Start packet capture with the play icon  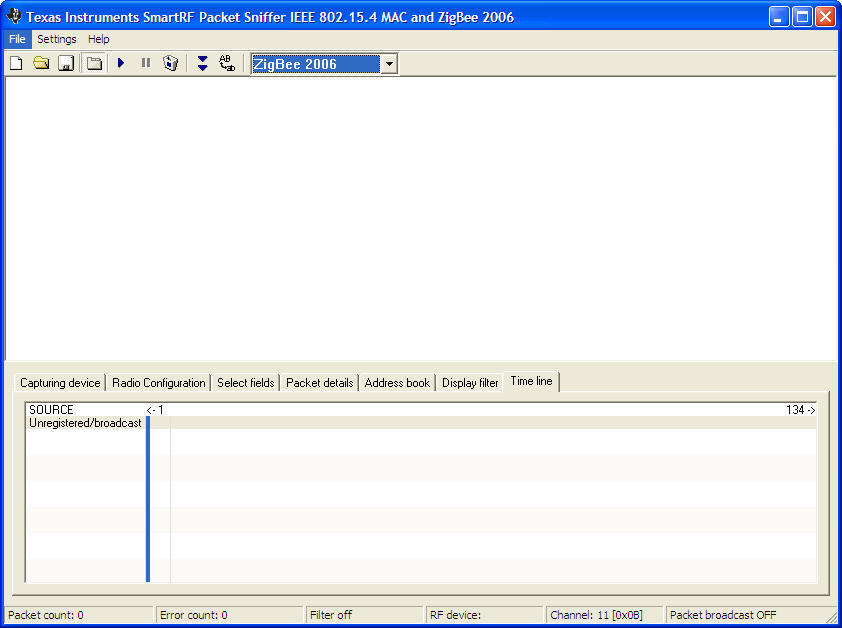tap(120, 62)
